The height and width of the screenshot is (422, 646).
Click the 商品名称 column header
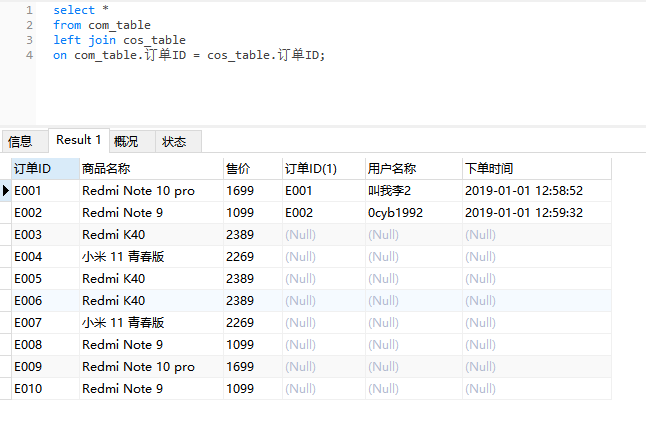151,169
